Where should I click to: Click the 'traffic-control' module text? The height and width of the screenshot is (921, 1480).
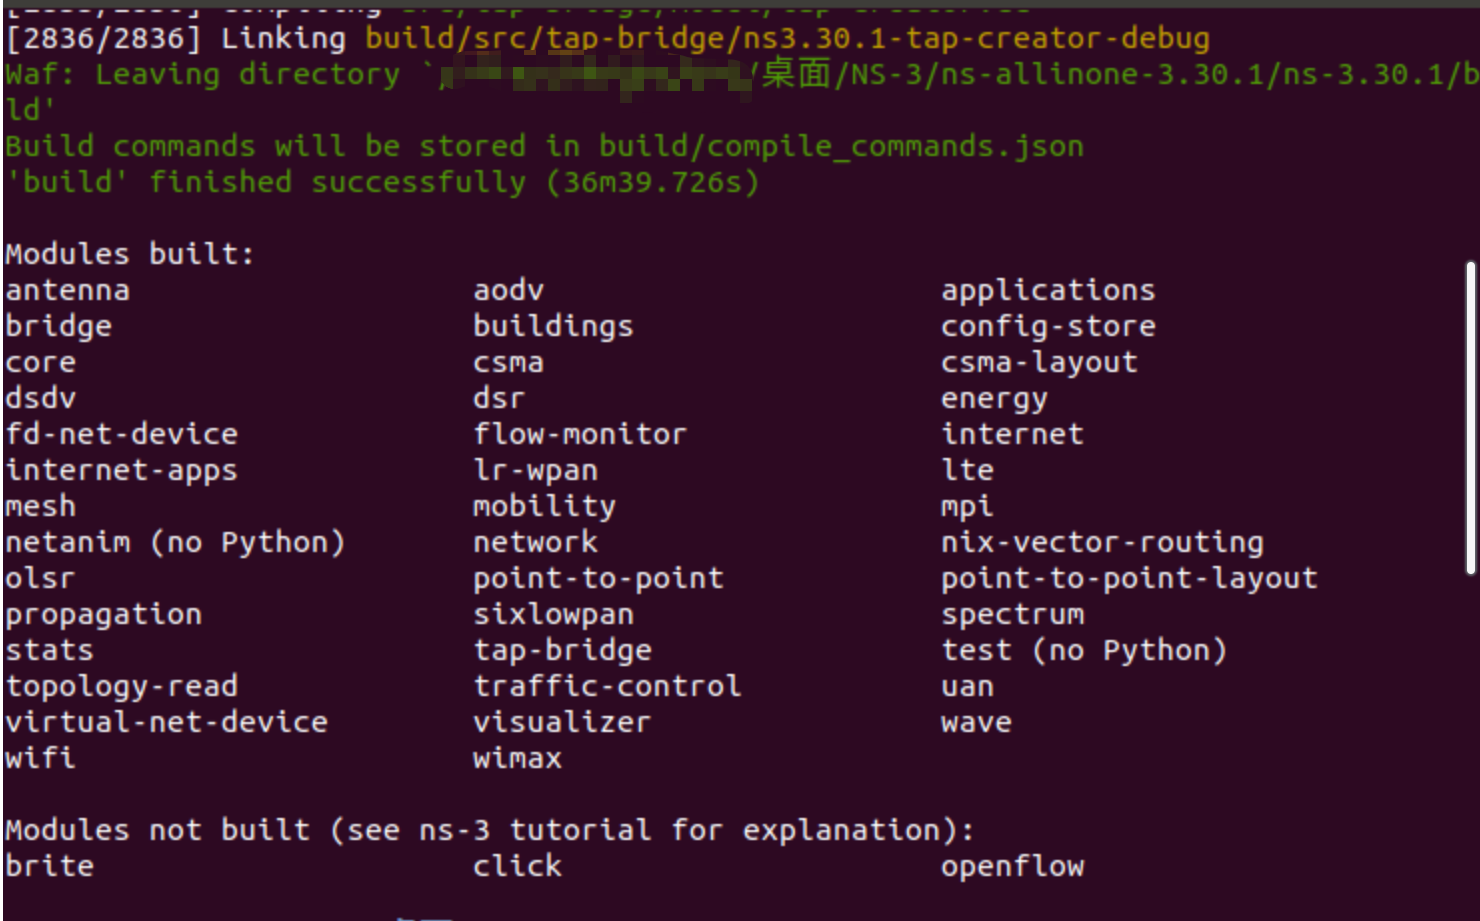(x=607, y=686)
